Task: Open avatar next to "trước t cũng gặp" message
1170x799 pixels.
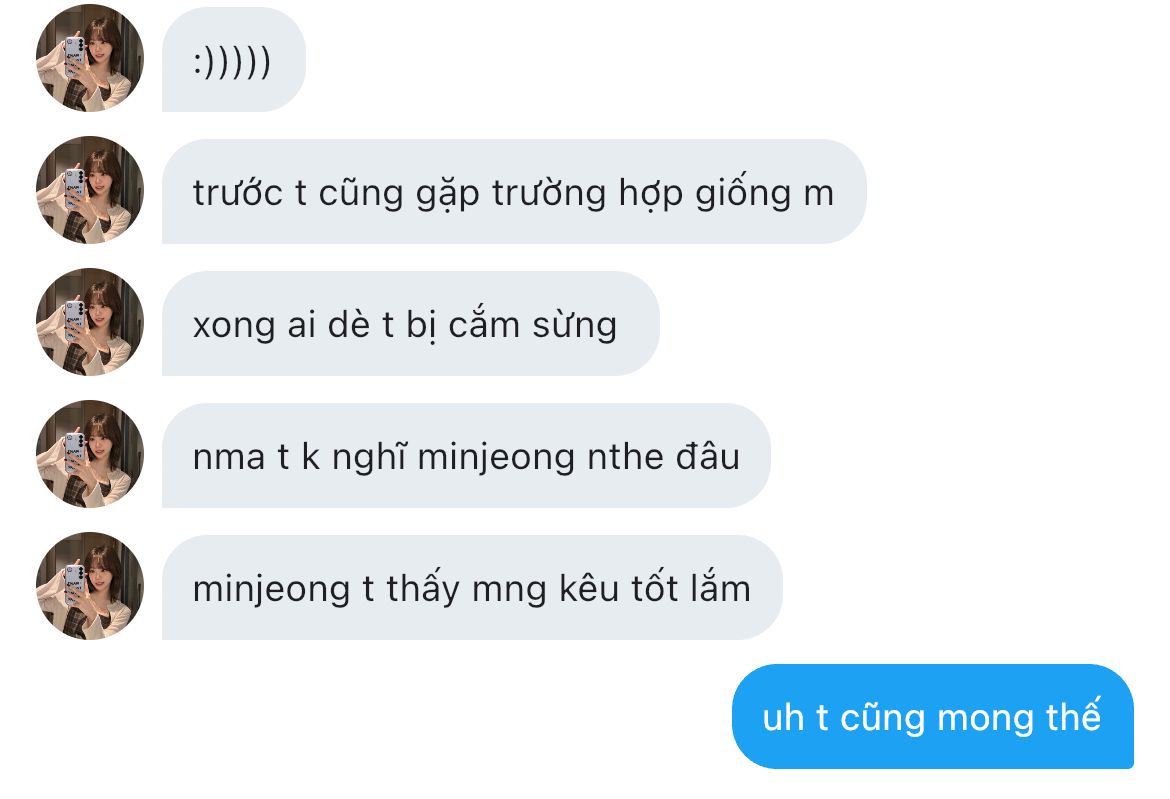Action: (x=90, y=190)
